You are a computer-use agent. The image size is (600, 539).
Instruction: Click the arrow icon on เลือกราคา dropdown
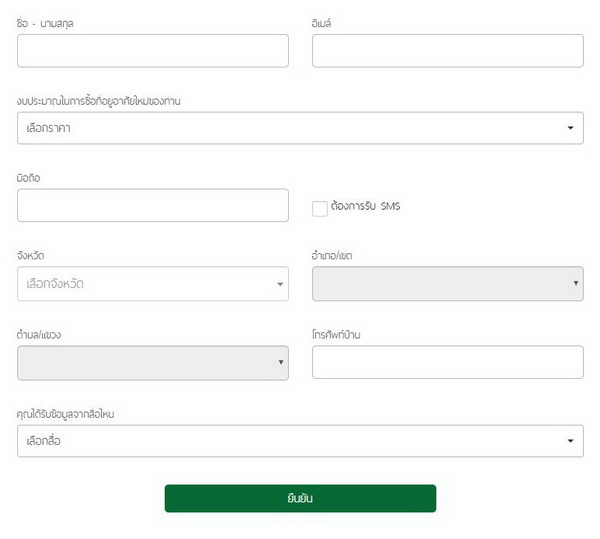pos(570,128)
